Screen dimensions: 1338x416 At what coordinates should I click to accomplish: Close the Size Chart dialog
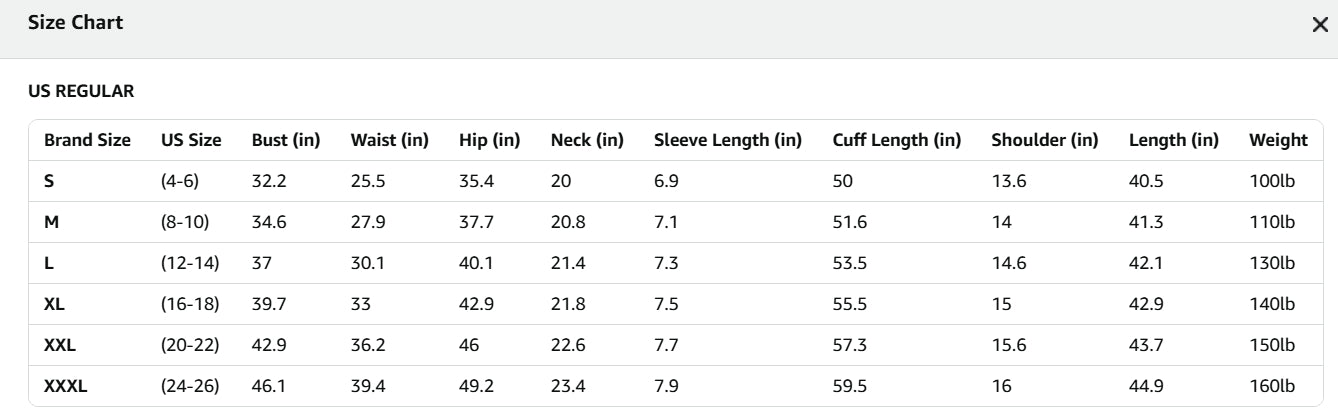click(1319, 25)
